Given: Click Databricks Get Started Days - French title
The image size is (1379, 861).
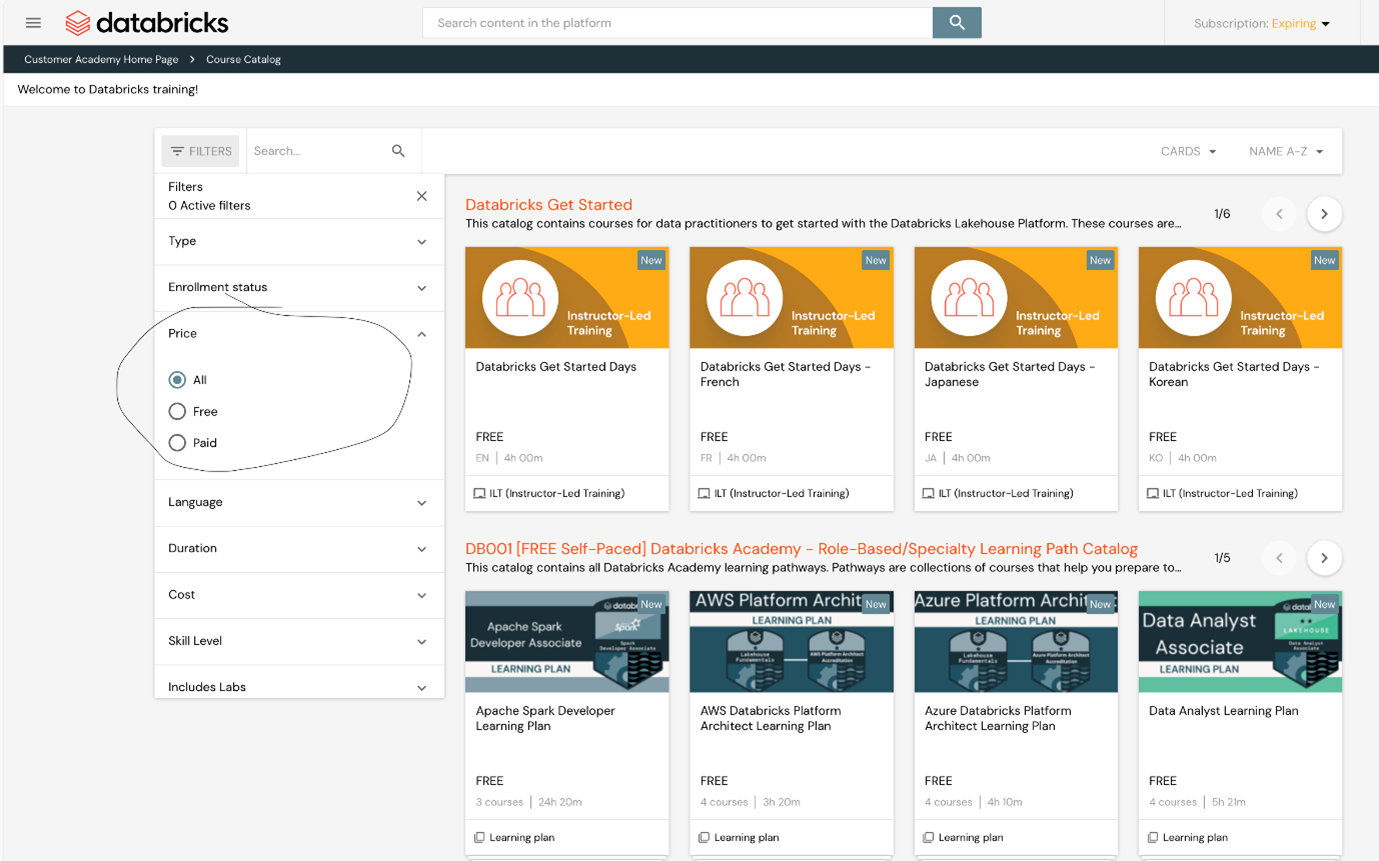Looking at the screenshot, I should [785, 375].
